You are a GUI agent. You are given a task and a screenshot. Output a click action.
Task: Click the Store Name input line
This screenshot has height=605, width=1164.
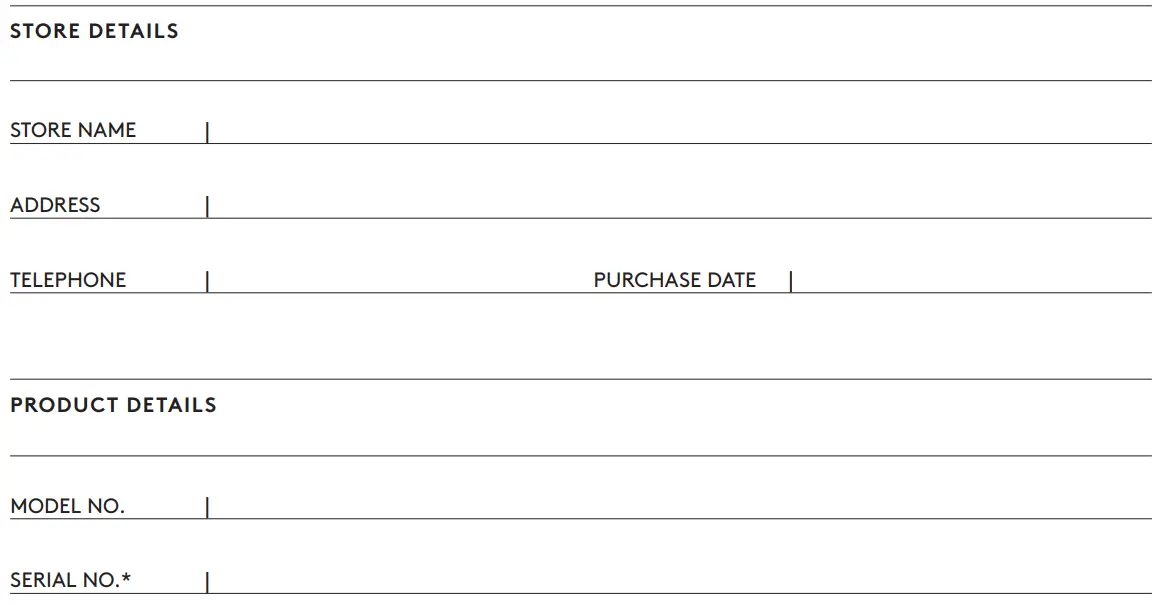point(680,131)
